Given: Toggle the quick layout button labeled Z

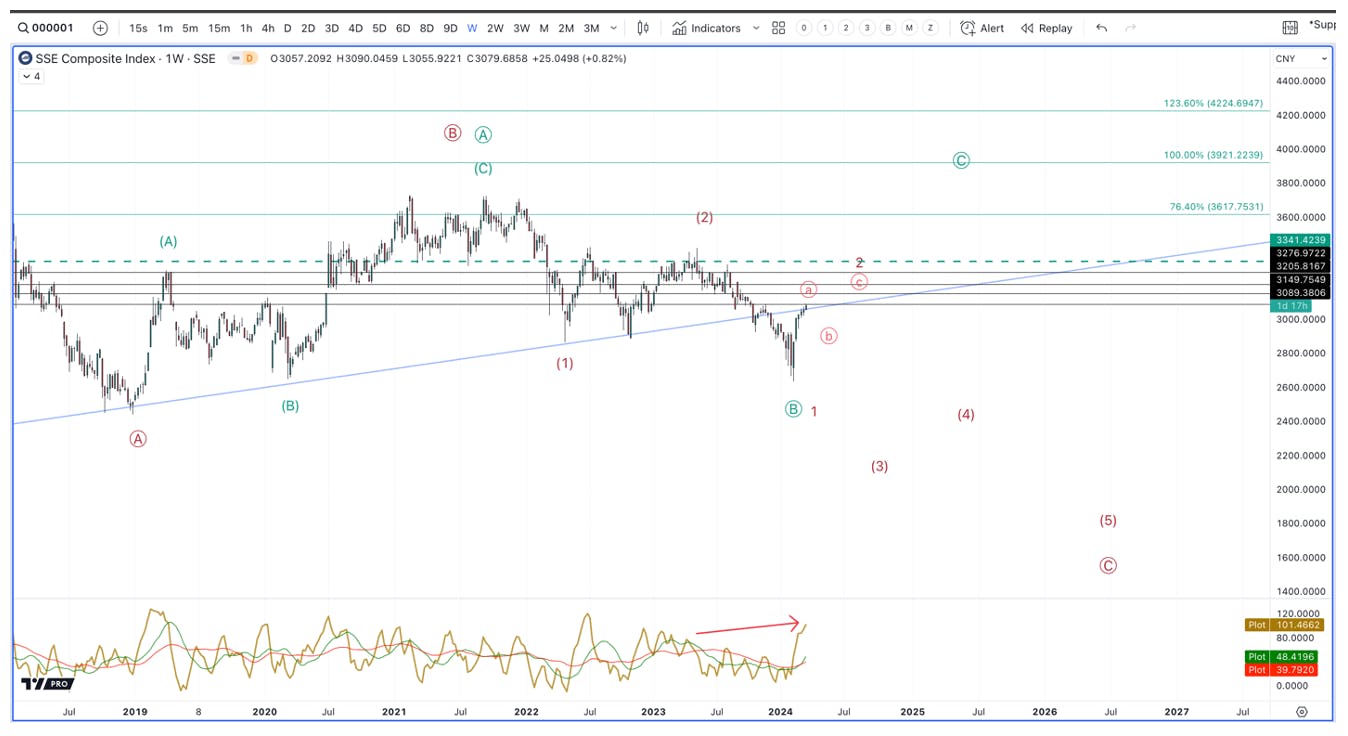Looking at the screenshot, I should (x=930, y=28).
